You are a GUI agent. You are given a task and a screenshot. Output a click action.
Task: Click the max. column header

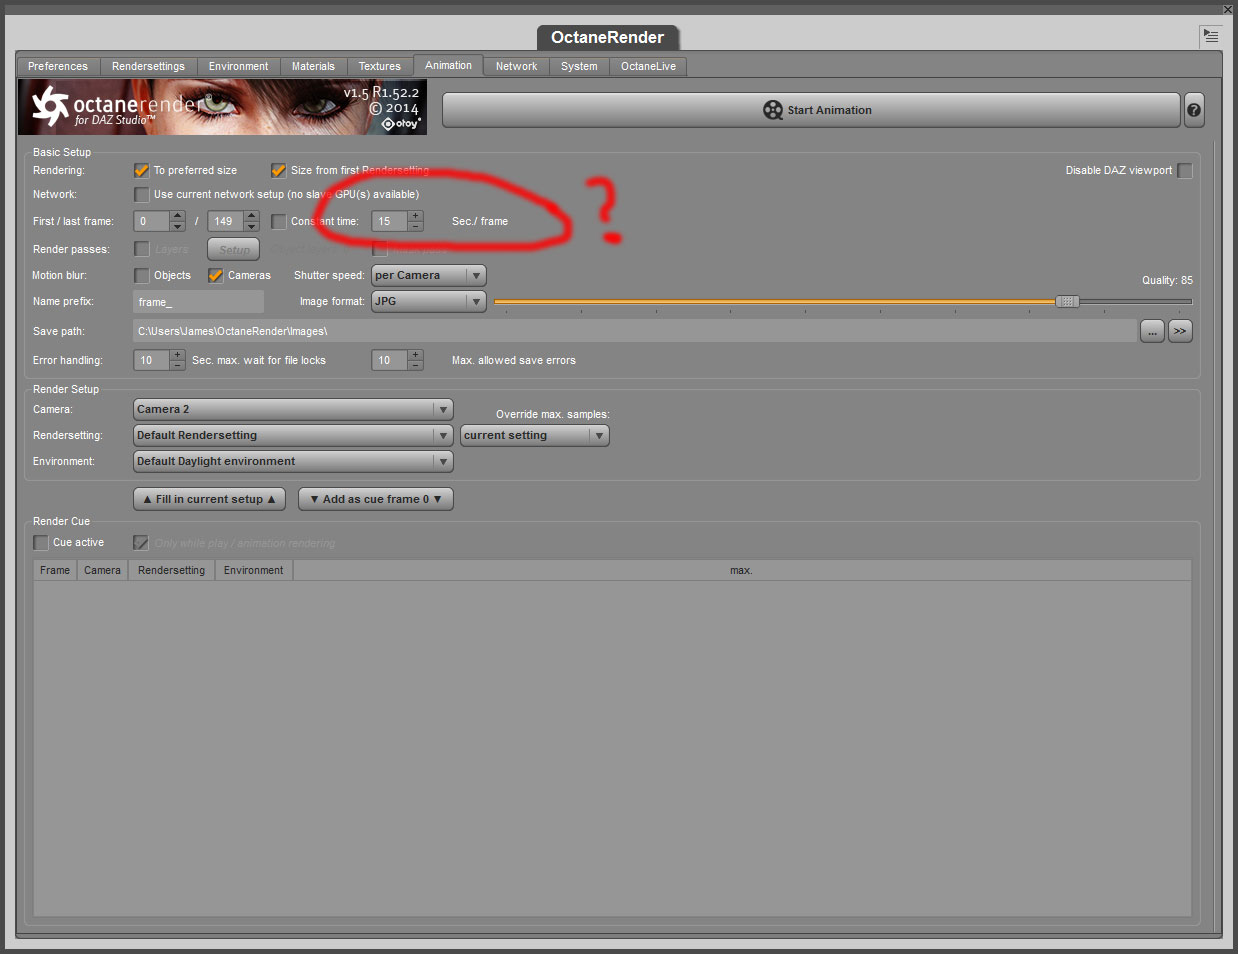tap(741, 570)
